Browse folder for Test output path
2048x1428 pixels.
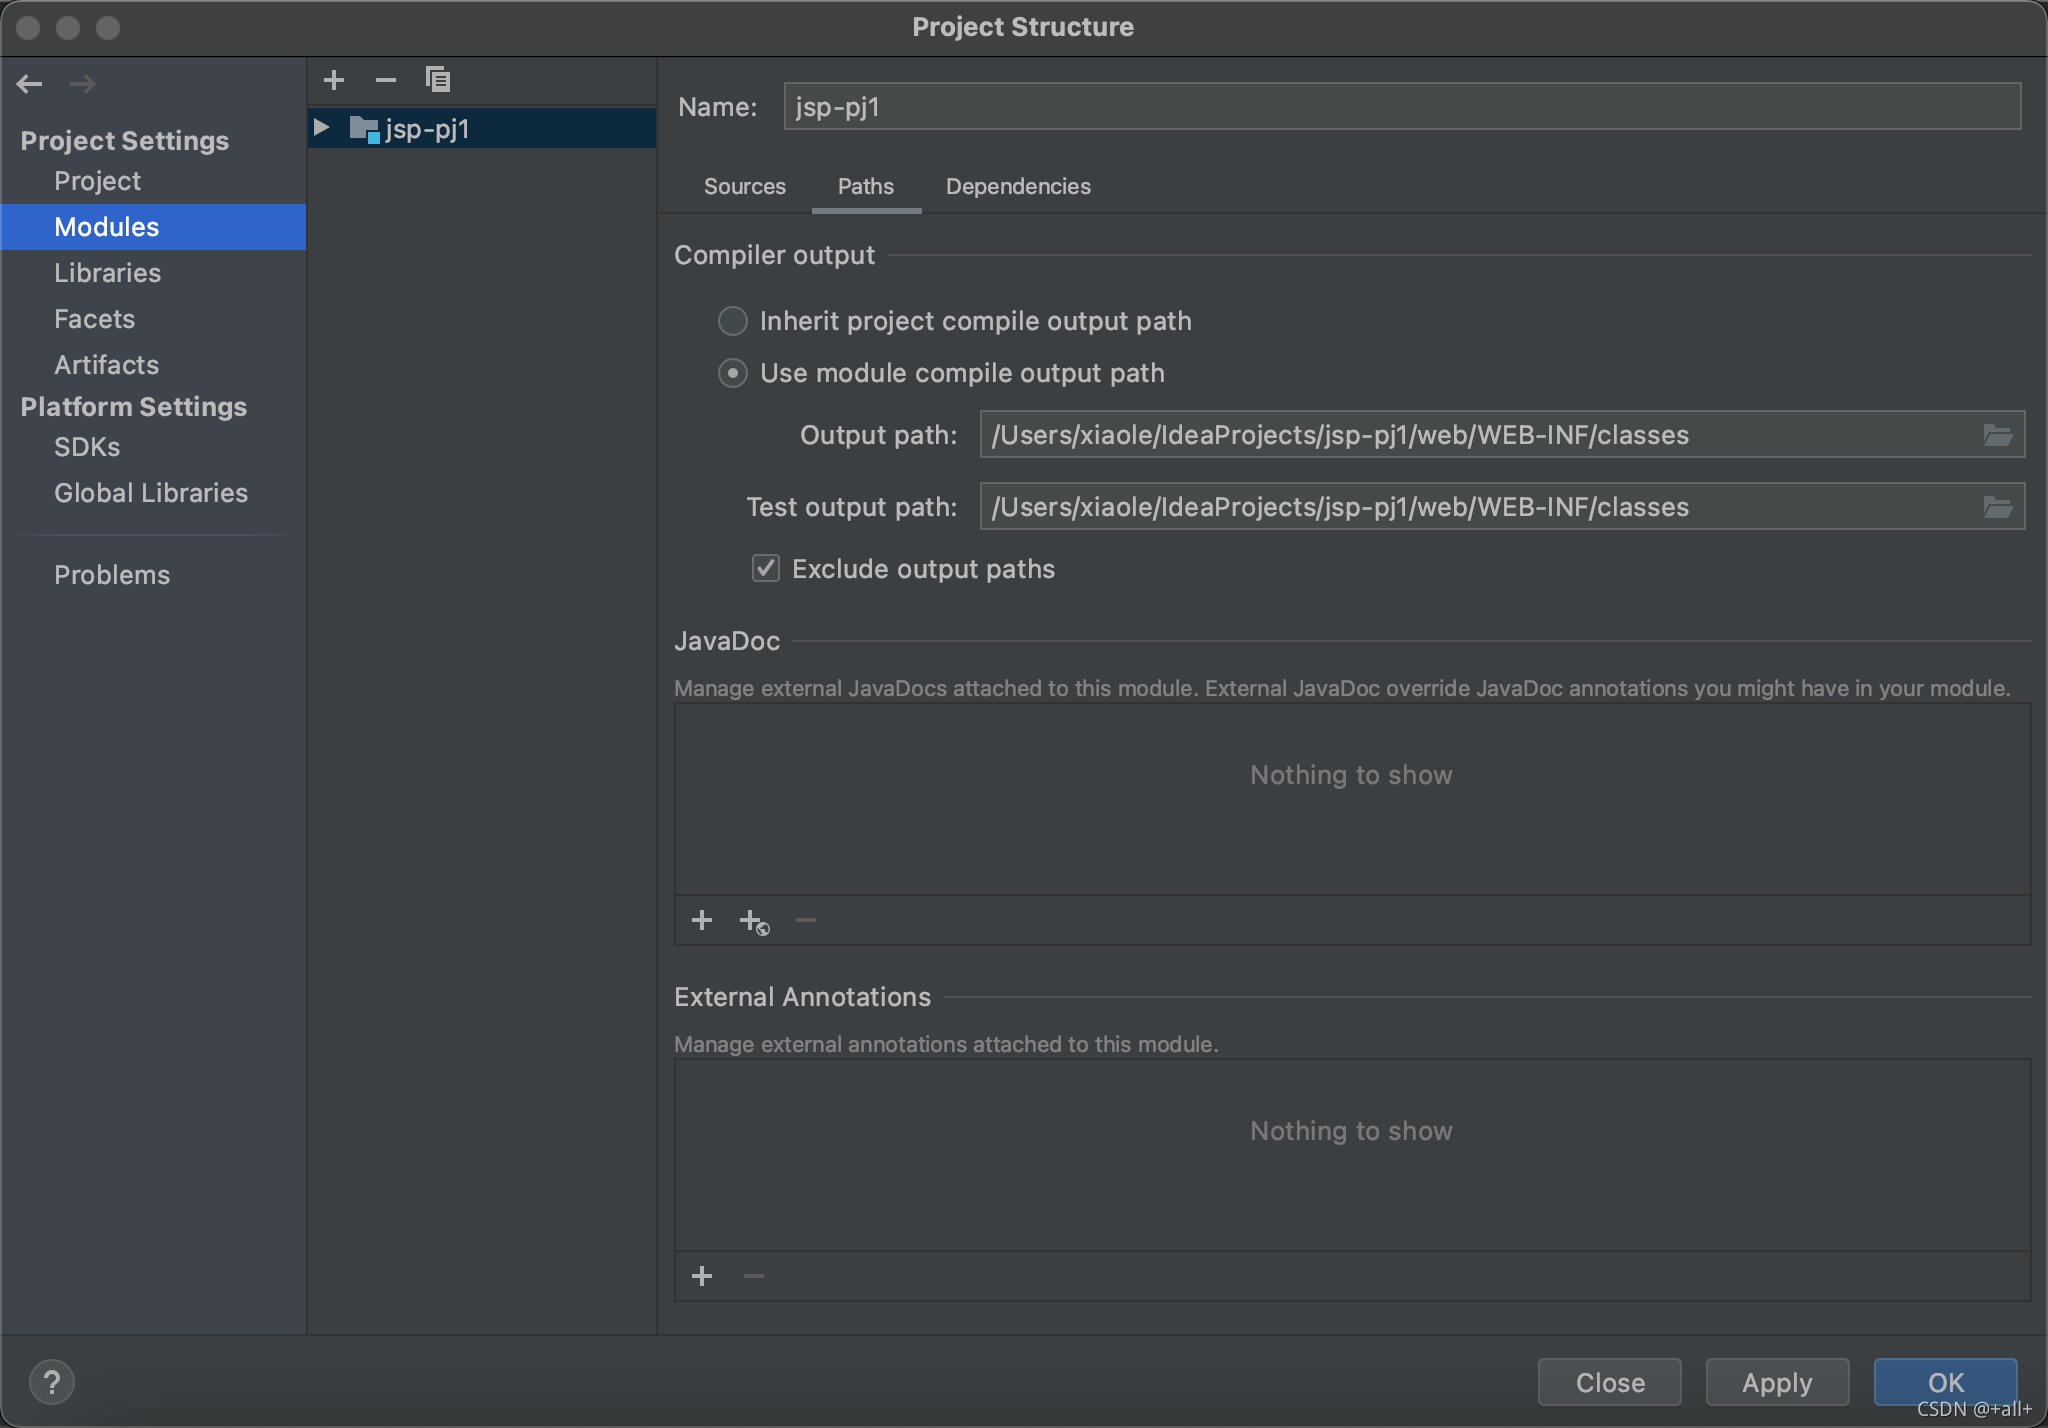1997,507
